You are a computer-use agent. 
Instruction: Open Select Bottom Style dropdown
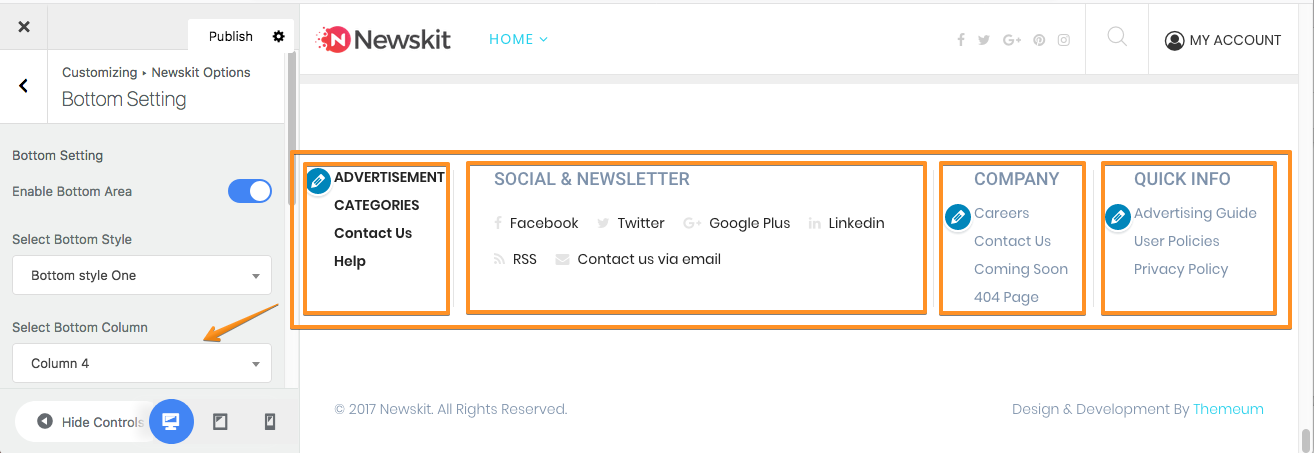(142, 275)
